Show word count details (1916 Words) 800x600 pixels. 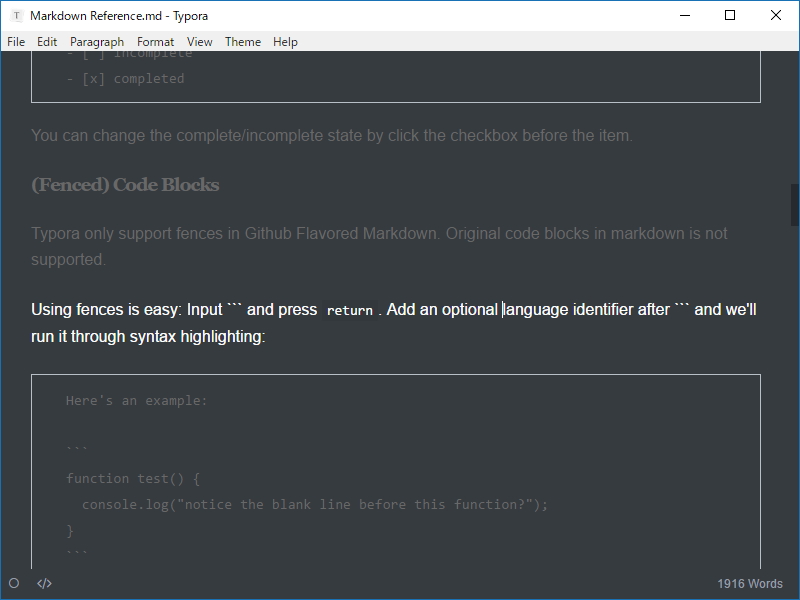click(x=749, y=583)
